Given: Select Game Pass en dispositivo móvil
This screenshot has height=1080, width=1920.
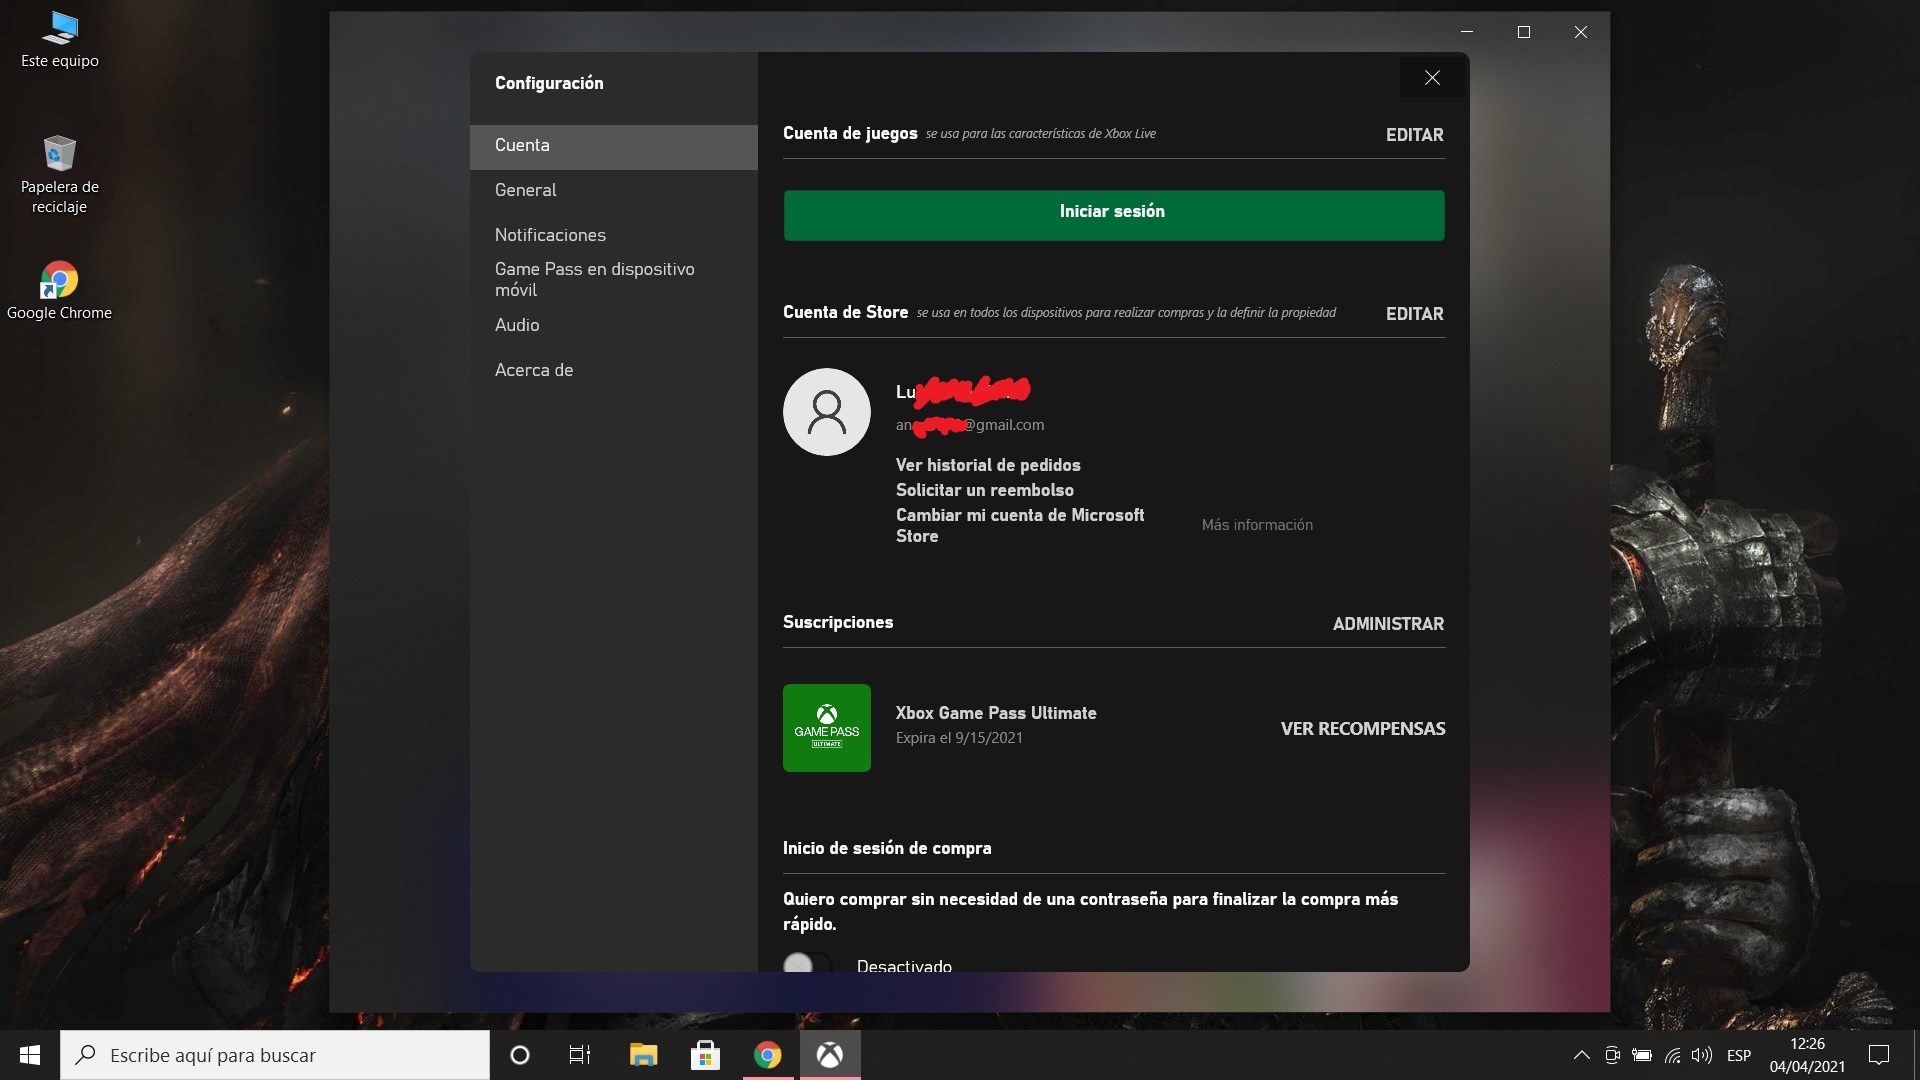Looking at the screenshot, I should pyautogui.click(x=613, y=279).
